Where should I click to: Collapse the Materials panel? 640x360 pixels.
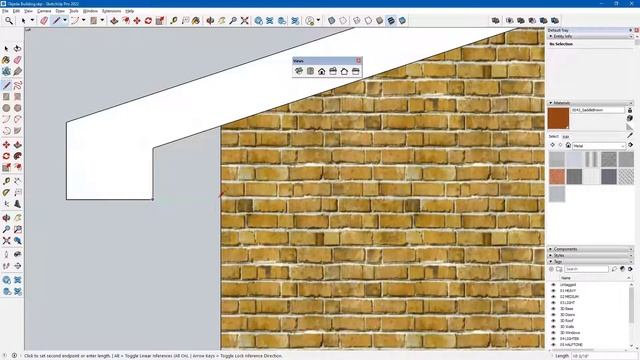[x=551, y=103]
